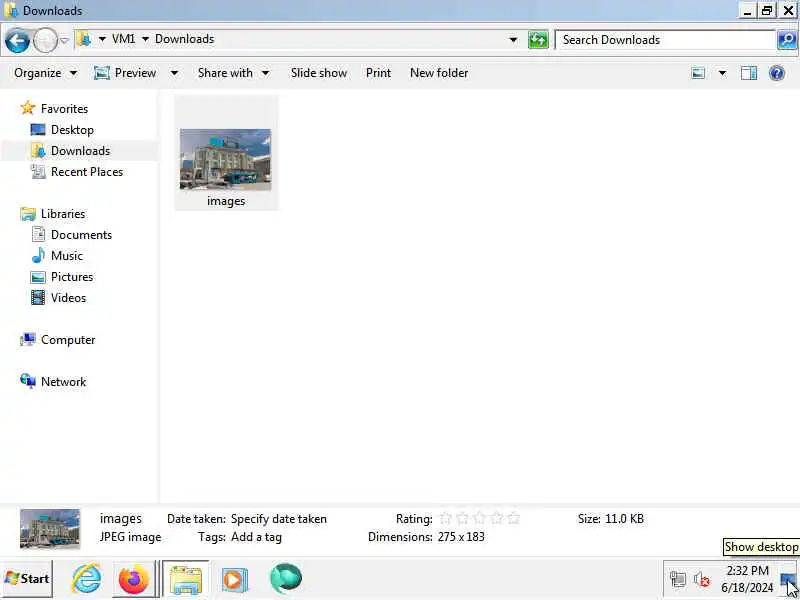Open recent locations dropdown next to Forward

(x=64, y=40)
